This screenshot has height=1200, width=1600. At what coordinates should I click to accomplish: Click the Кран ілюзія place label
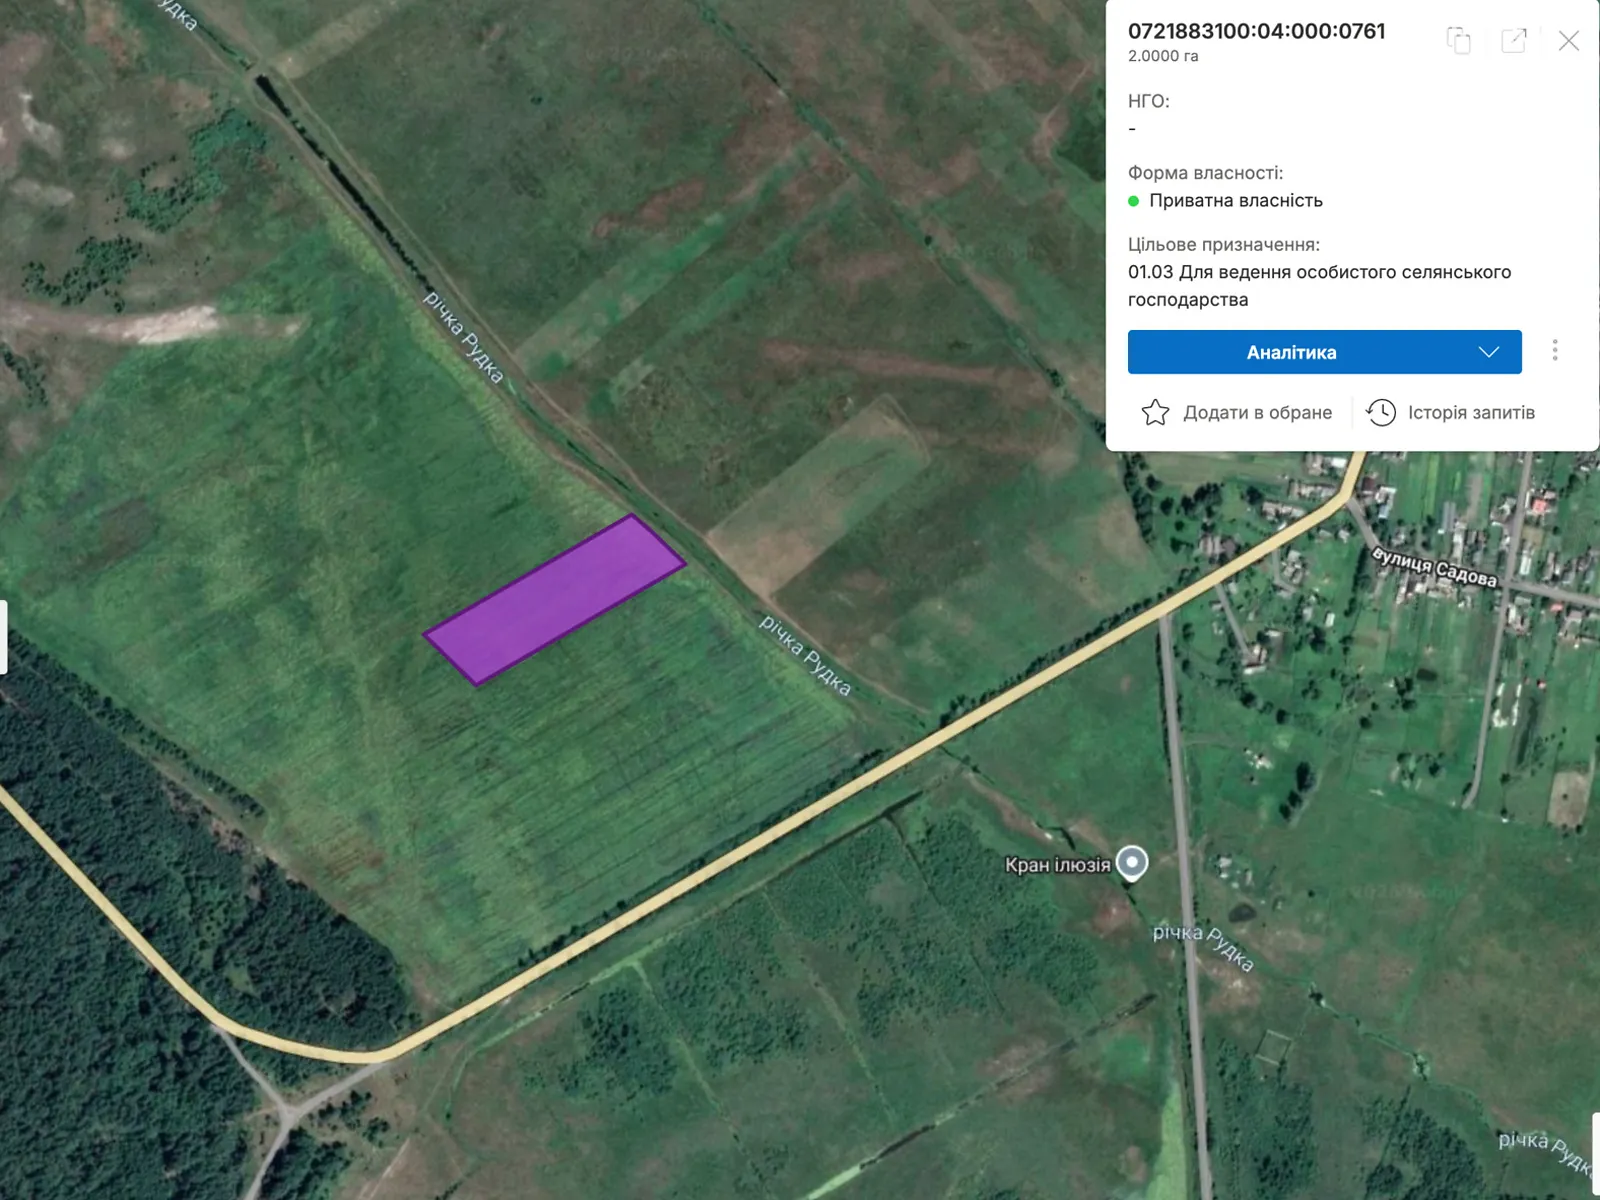(1057, 865)
